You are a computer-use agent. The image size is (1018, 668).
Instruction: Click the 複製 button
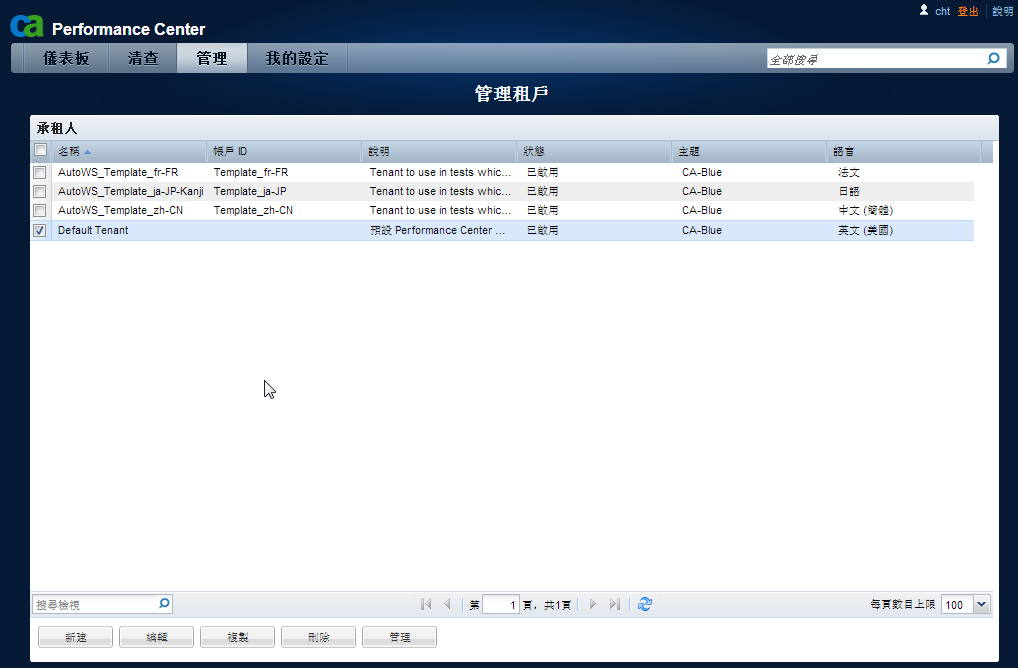pyautogui.click(x=238, y=637)
